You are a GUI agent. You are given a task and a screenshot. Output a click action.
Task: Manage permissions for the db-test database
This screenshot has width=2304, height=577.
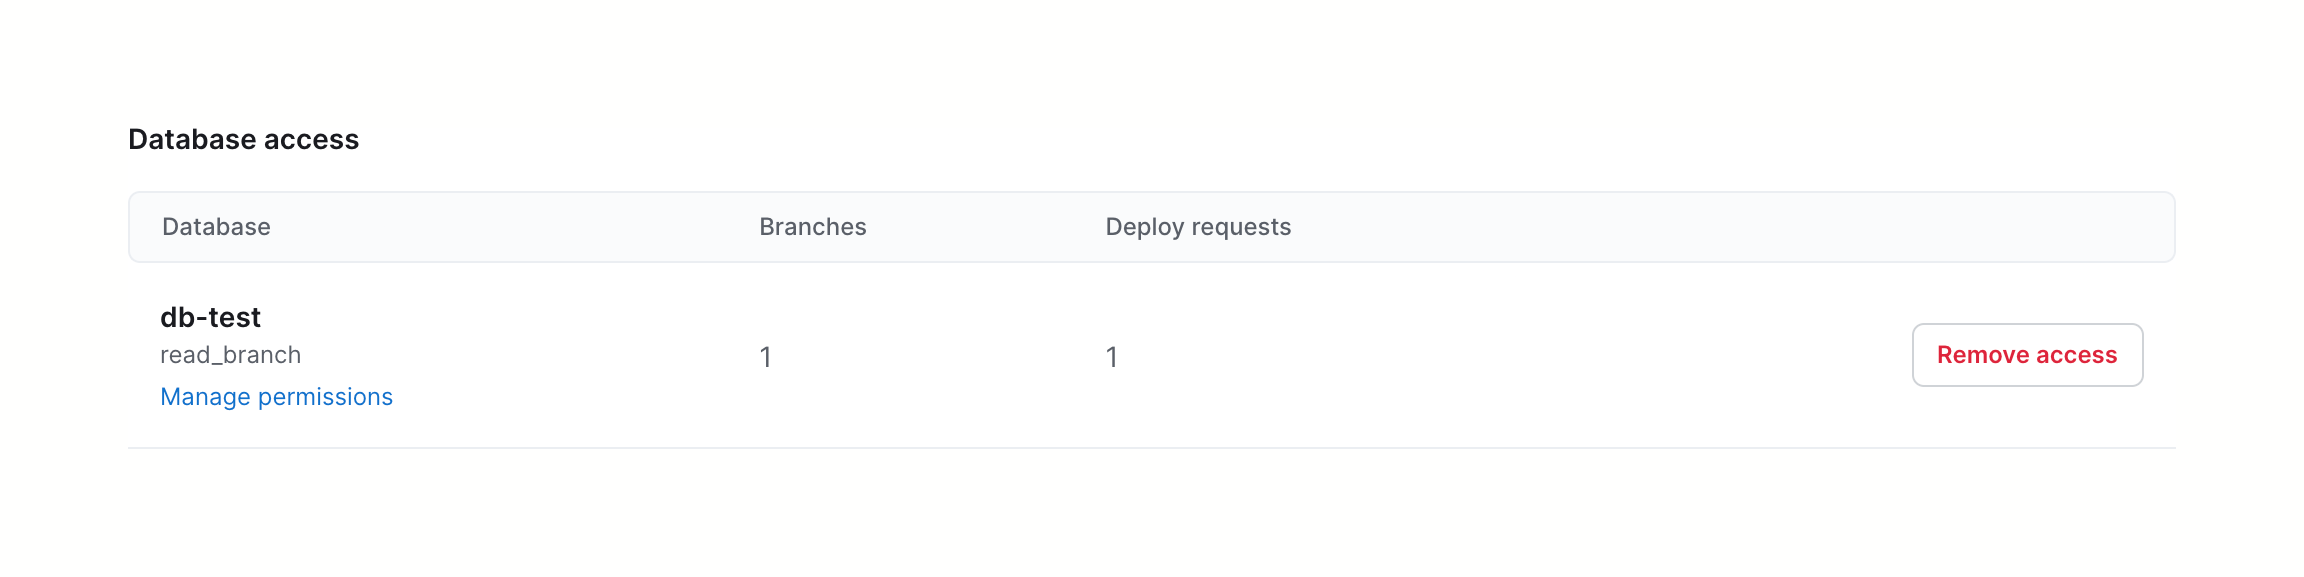point(276,397)
